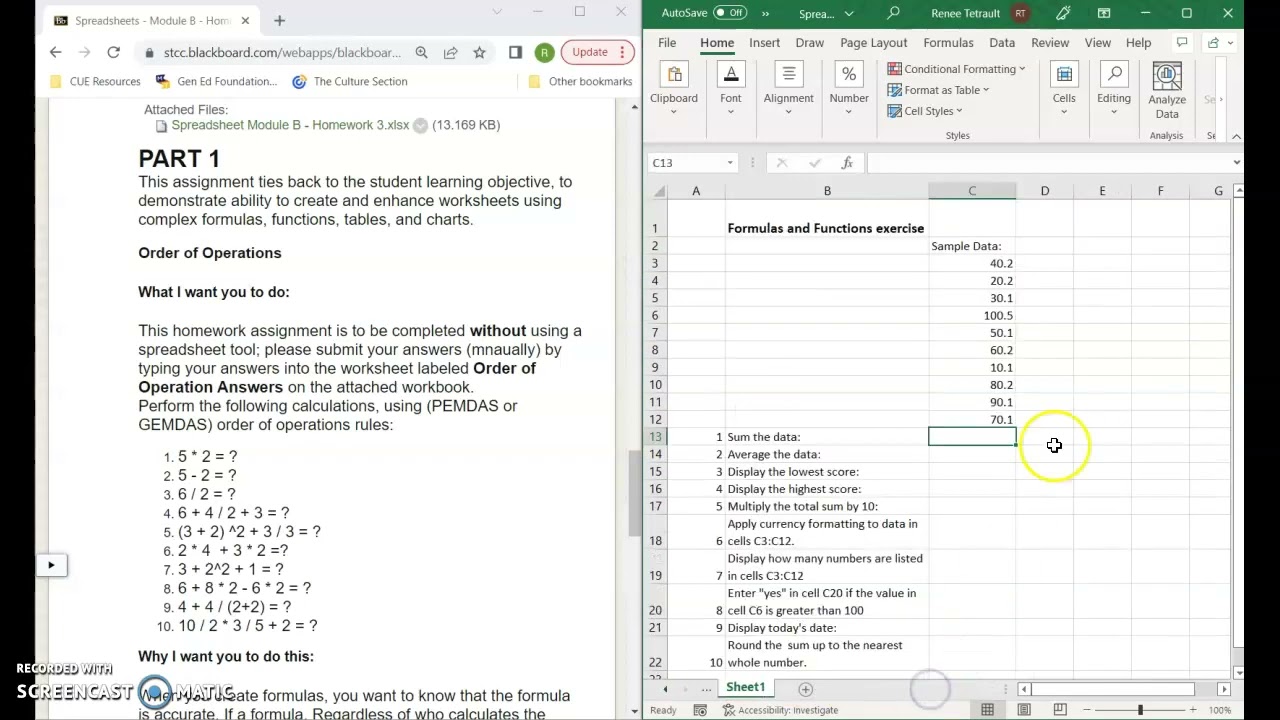Click the Select All corner triangle
The width and height of the screenshot is (1280, 720).
659,191
